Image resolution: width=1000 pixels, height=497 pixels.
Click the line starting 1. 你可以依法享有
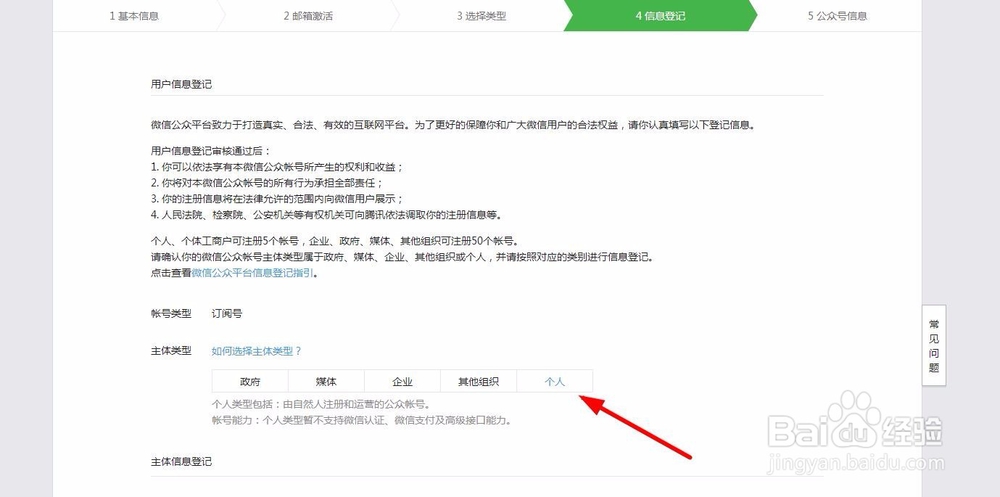click(278, 167)
